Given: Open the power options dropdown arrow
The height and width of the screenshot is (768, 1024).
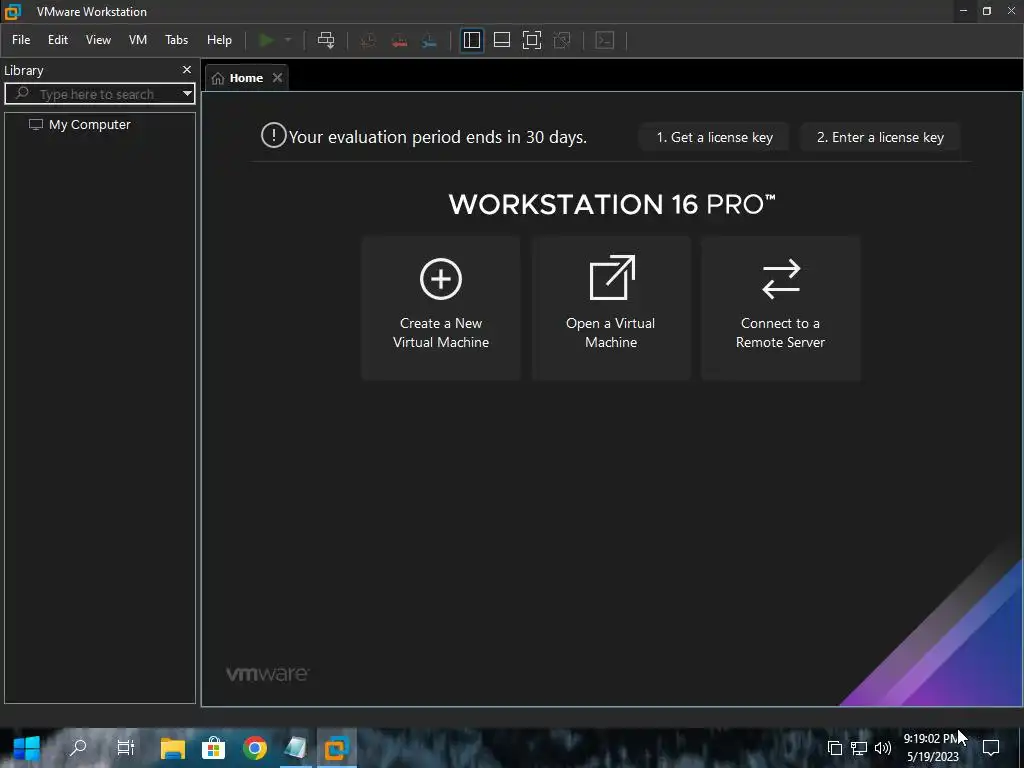Looking at the screenshot, I should point(288,40).
